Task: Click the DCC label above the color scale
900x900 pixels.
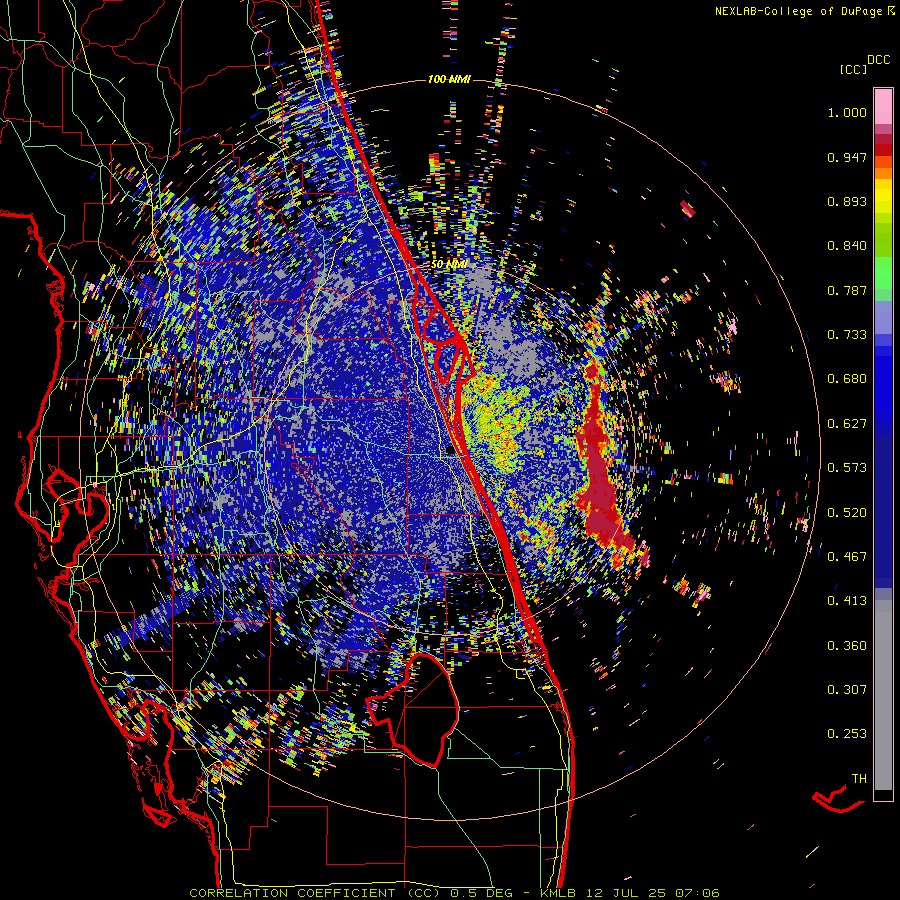Action: [x=878, y=60]
